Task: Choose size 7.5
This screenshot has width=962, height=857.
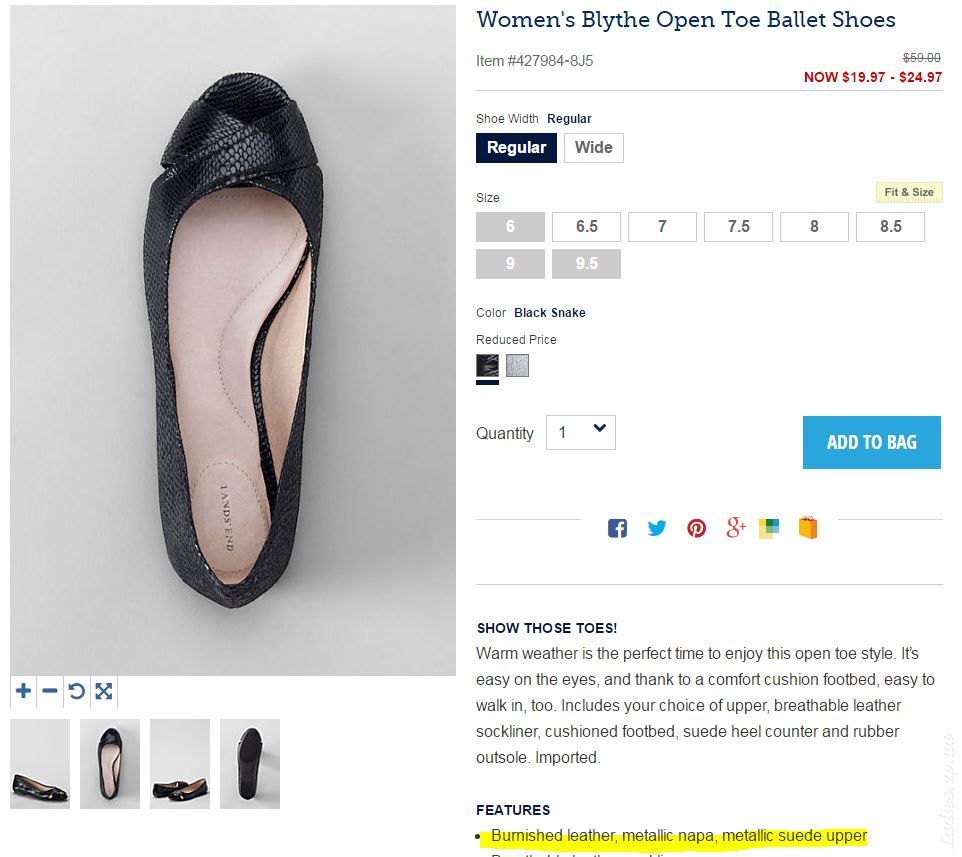Action: point(738,227)
